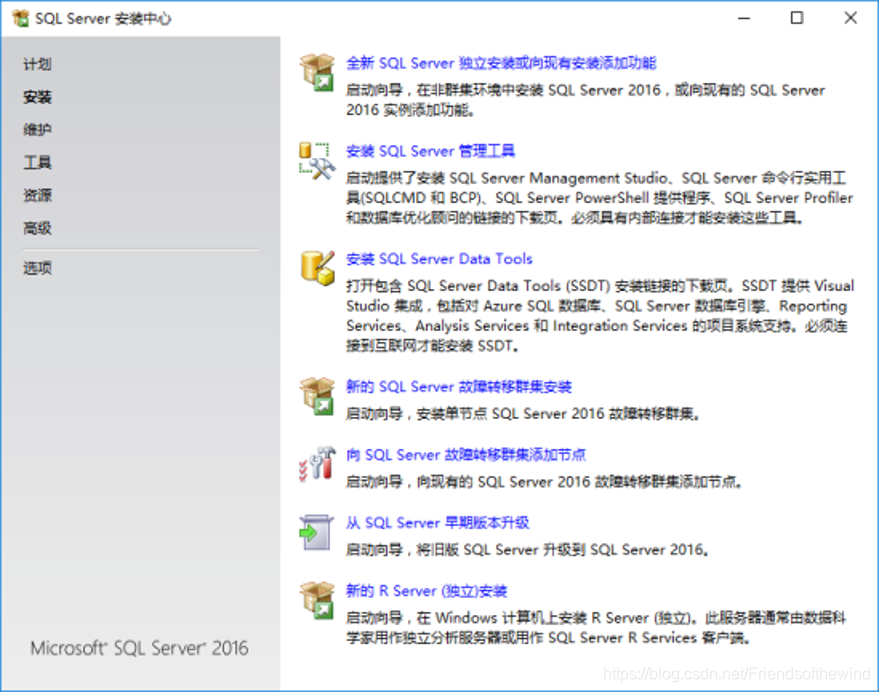879x692 pixels.
Task: Open 全新 SQL Server 独立安装 link
Action: 501,63
